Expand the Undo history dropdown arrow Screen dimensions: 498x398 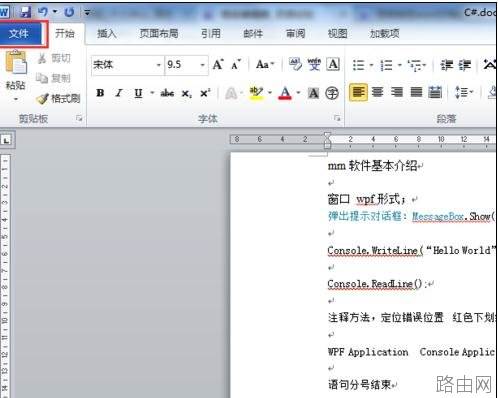(x=55, y=12)
